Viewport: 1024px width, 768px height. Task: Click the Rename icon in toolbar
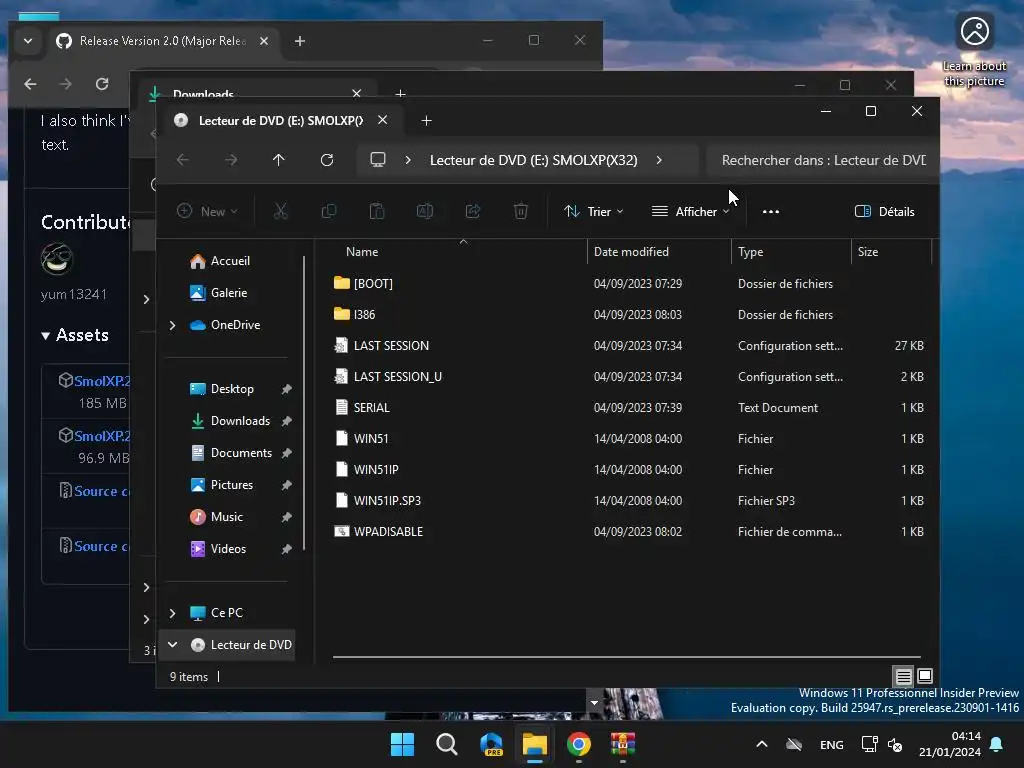click(424, 211)
